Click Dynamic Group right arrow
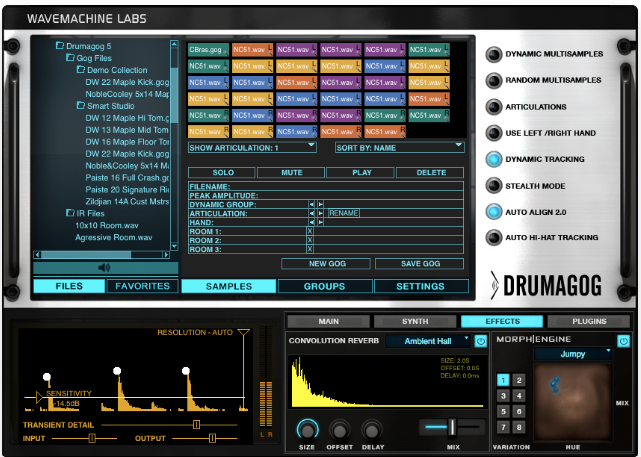This screenshot has height=457, width=641. pos(320,204)
